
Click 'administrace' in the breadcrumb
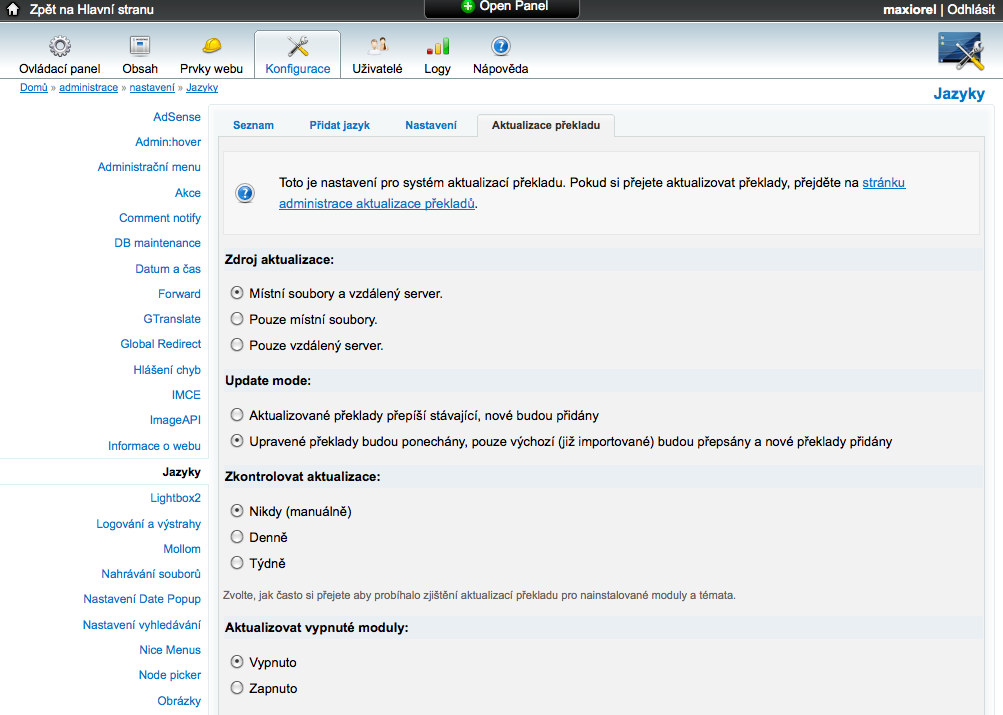click(x=88, y=88)
